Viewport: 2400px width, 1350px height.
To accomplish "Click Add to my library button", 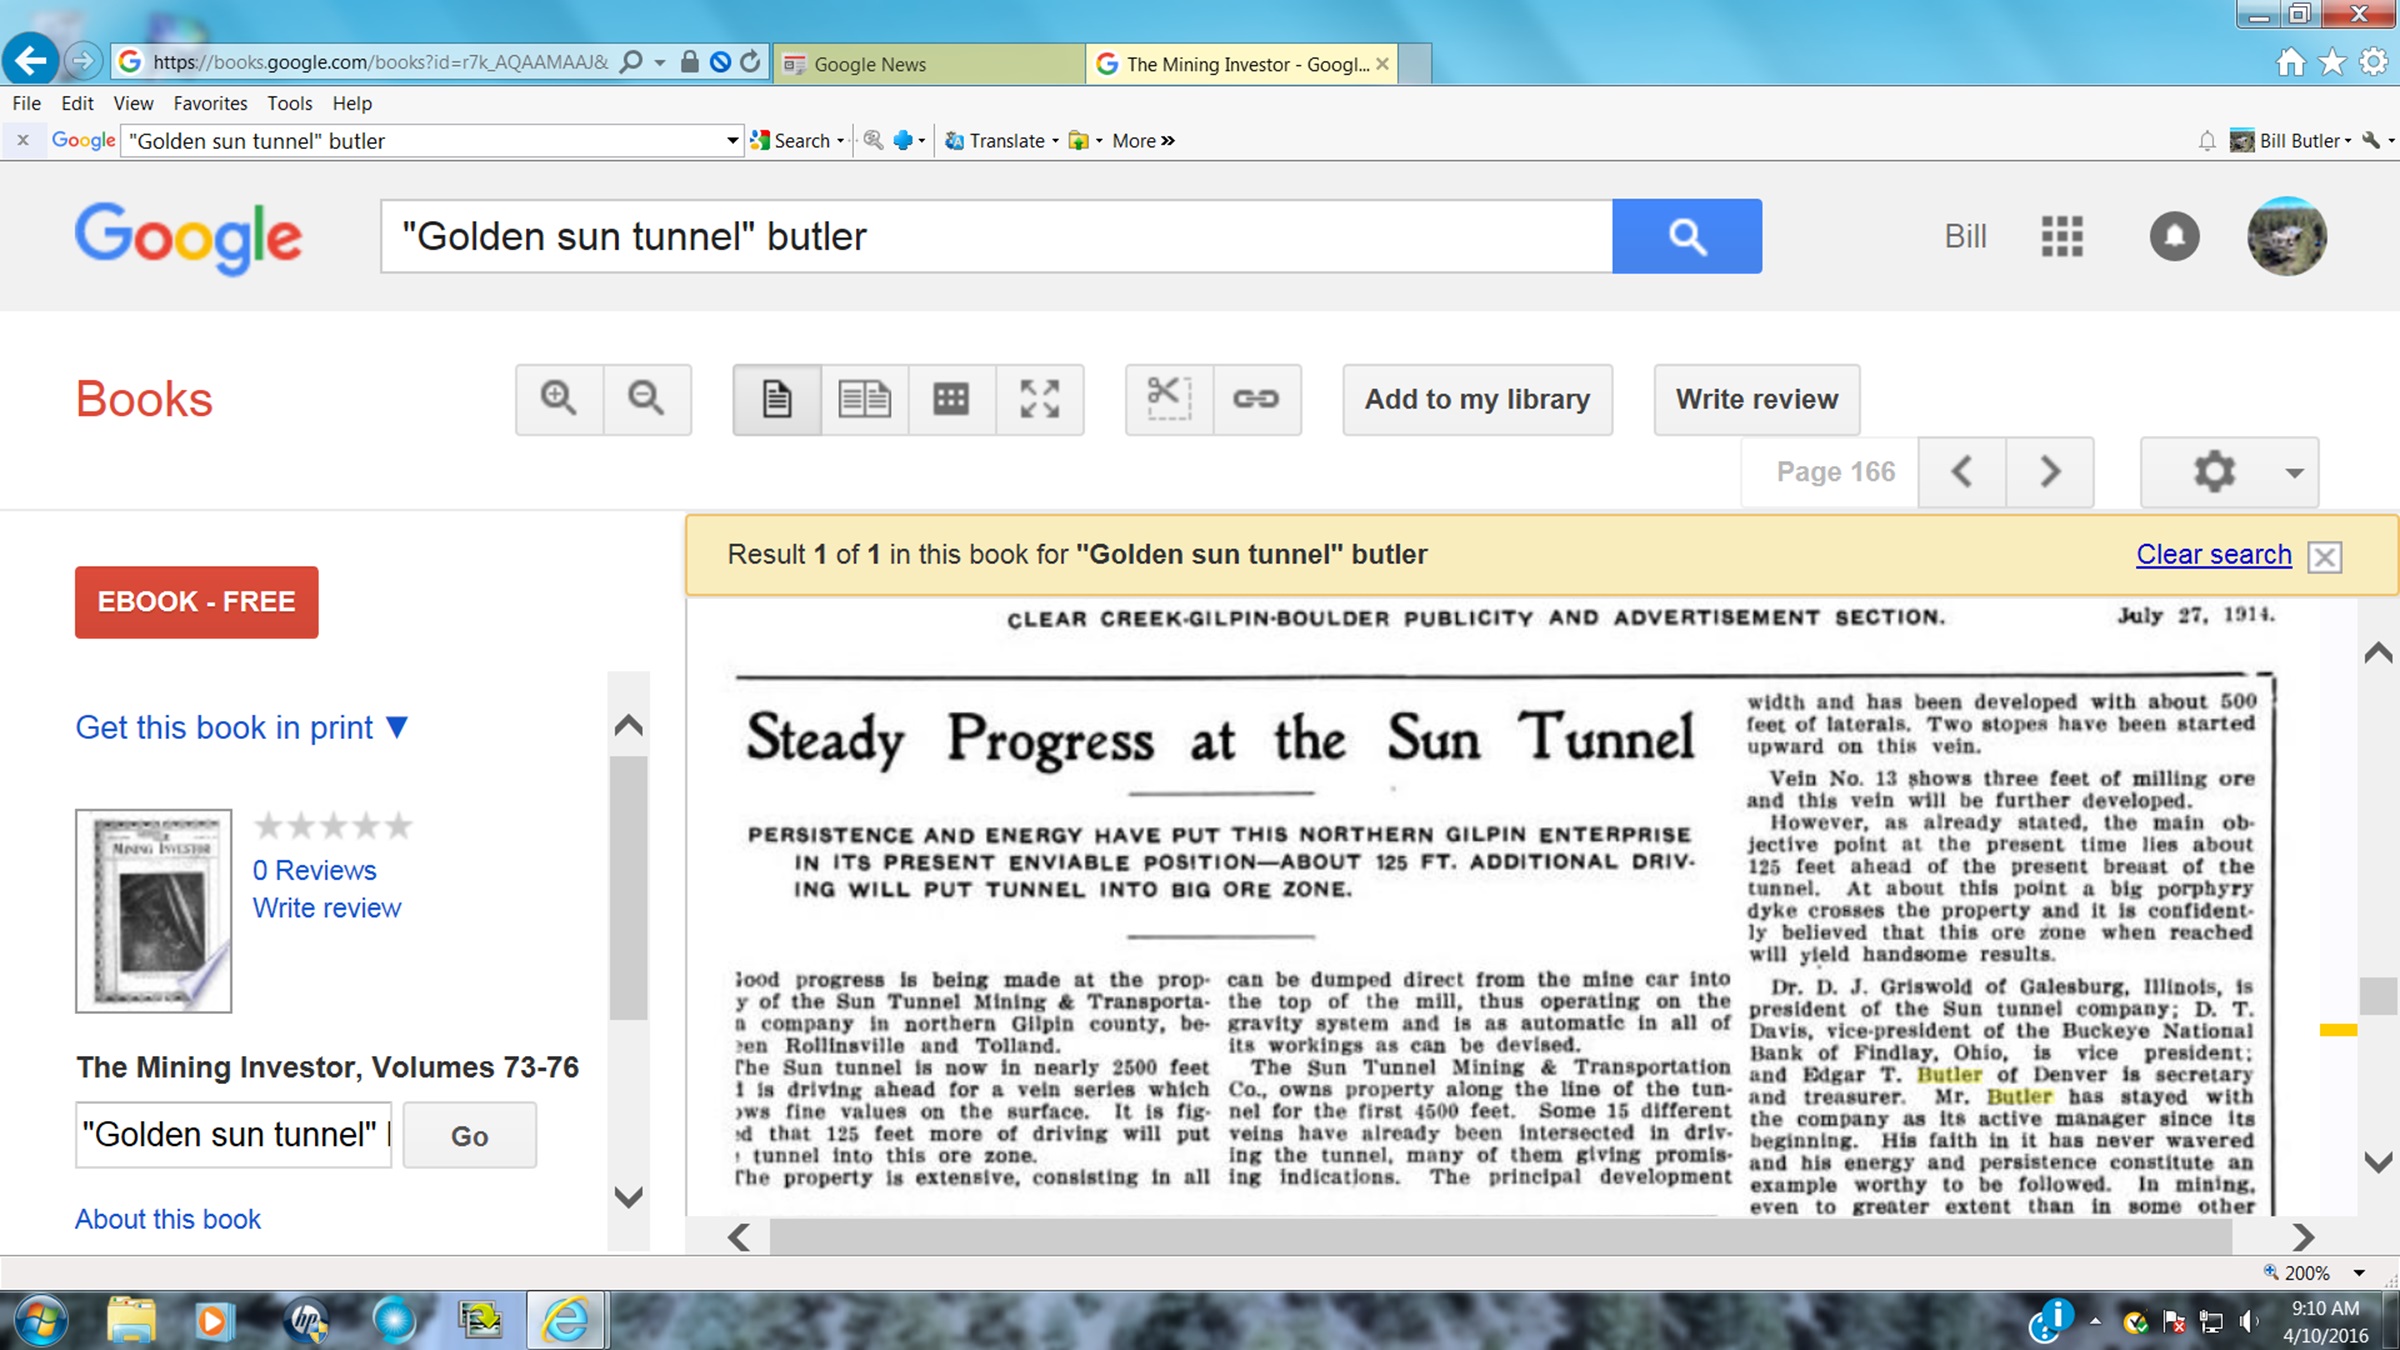I will click(1477, 399).
